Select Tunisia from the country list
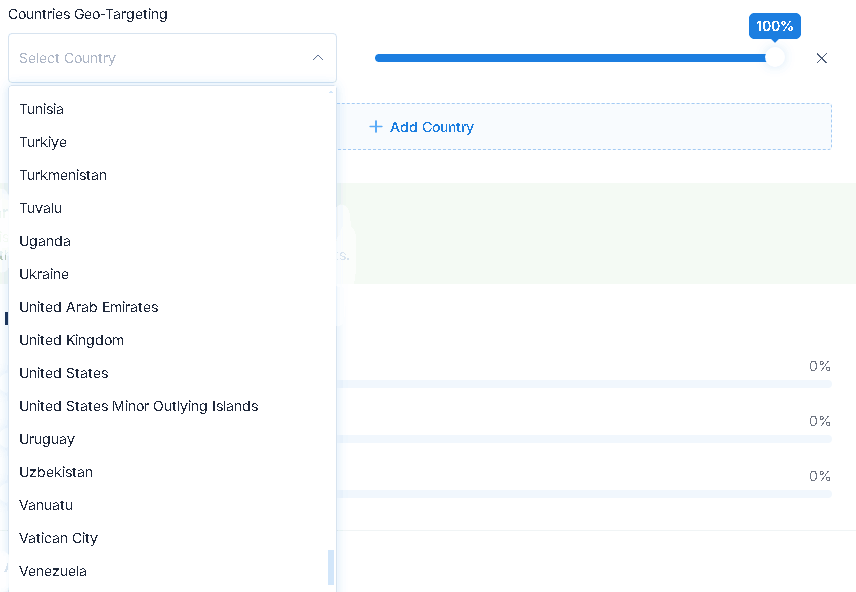Viewport: 856px width, 592px height. pos(173,109)
